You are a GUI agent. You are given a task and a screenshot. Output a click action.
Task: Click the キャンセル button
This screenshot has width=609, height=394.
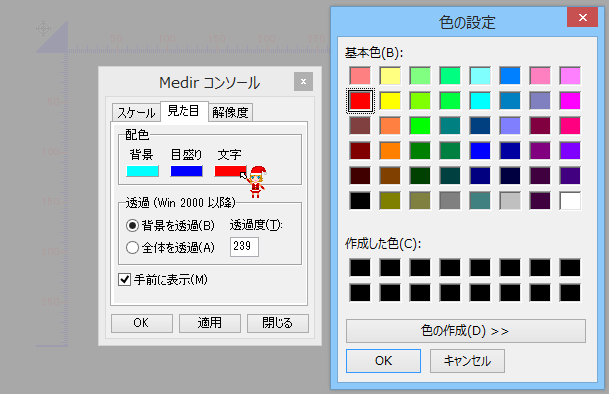(467, 361)
